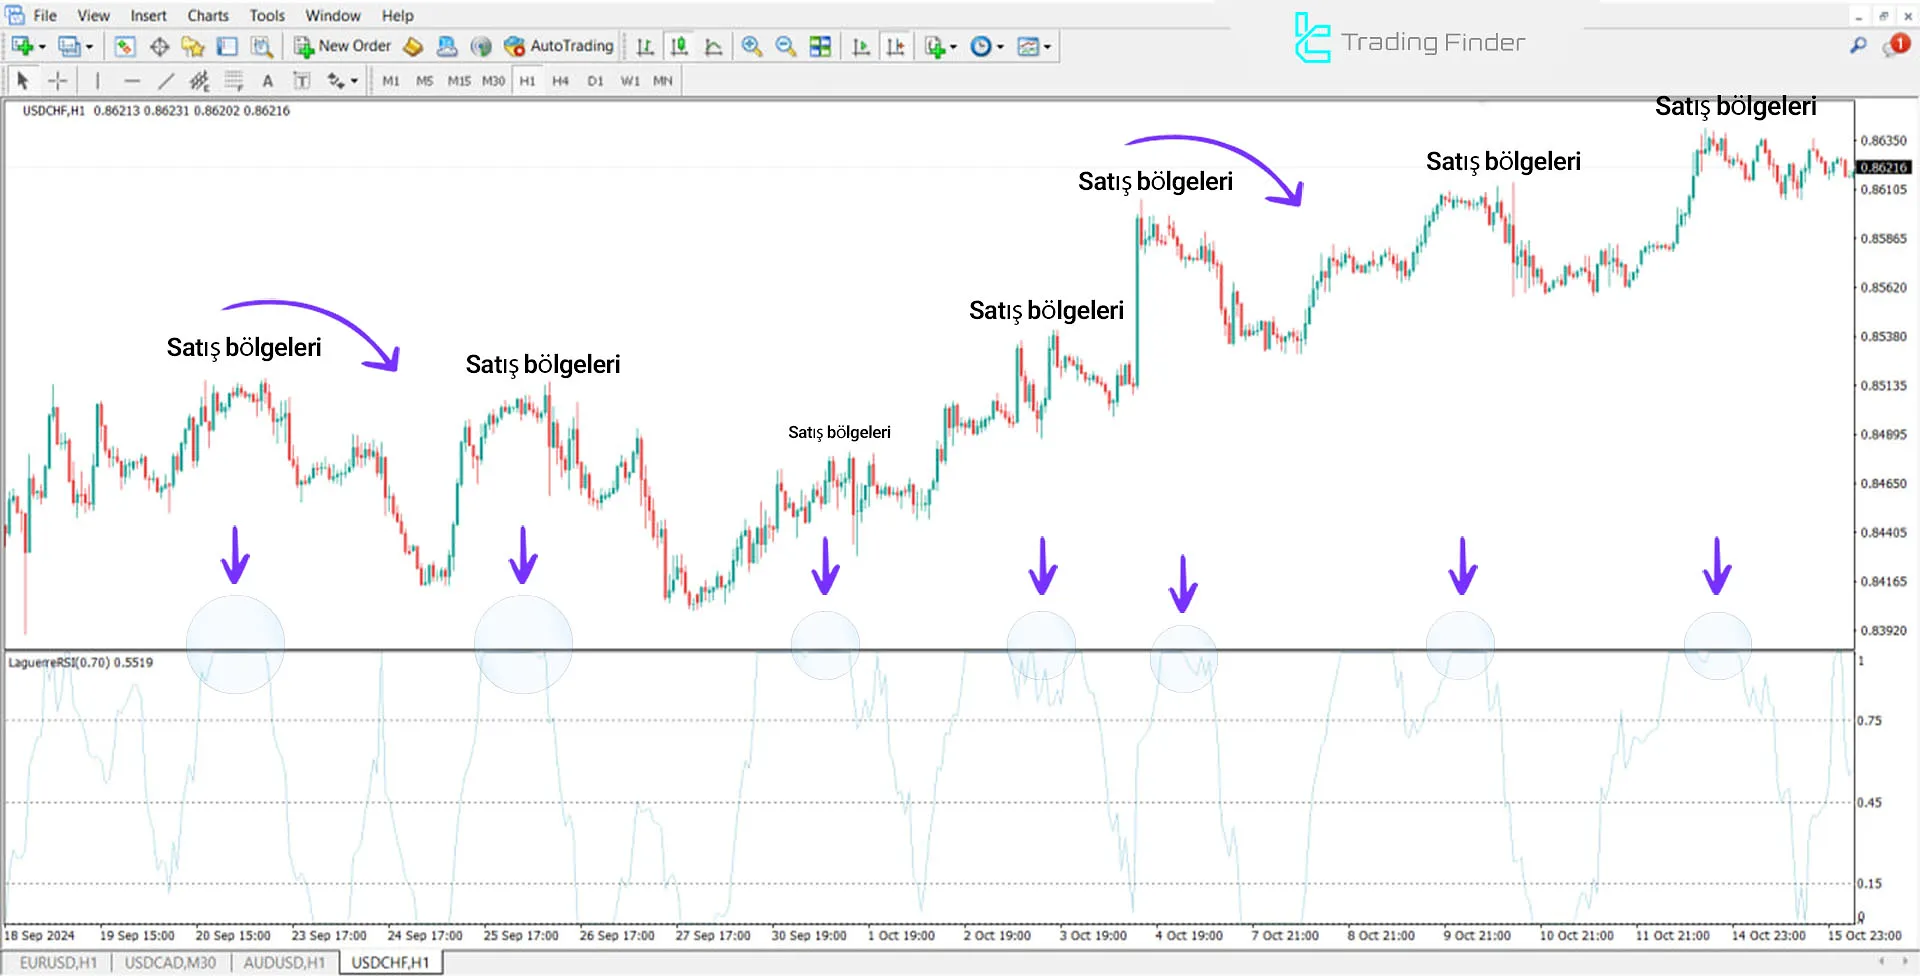Toggle chart shift from right edge
Viewport: 1920px width, 976px height.
[896, 46]
